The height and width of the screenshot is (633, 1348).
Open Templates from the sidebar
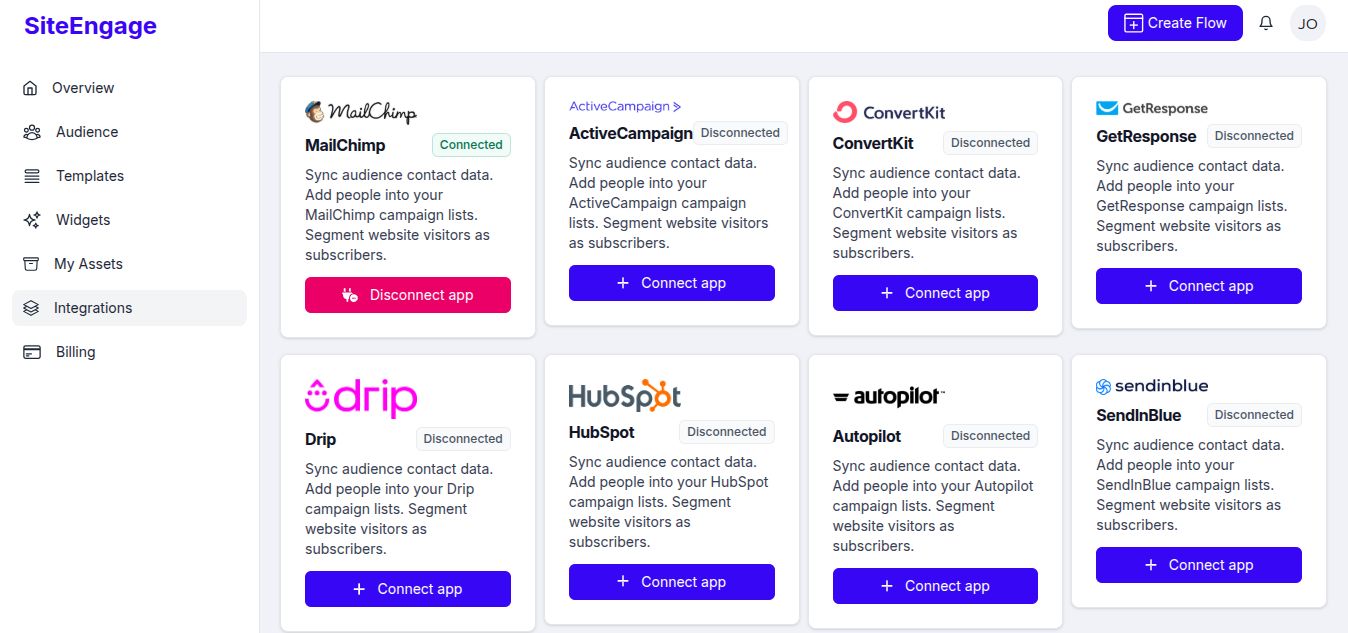(x=89, y=176)
